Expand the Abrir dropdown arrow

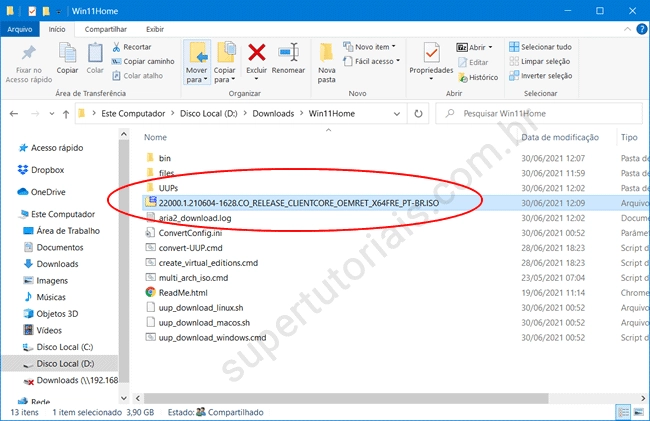pyautogui.click(x=490, y=47)
